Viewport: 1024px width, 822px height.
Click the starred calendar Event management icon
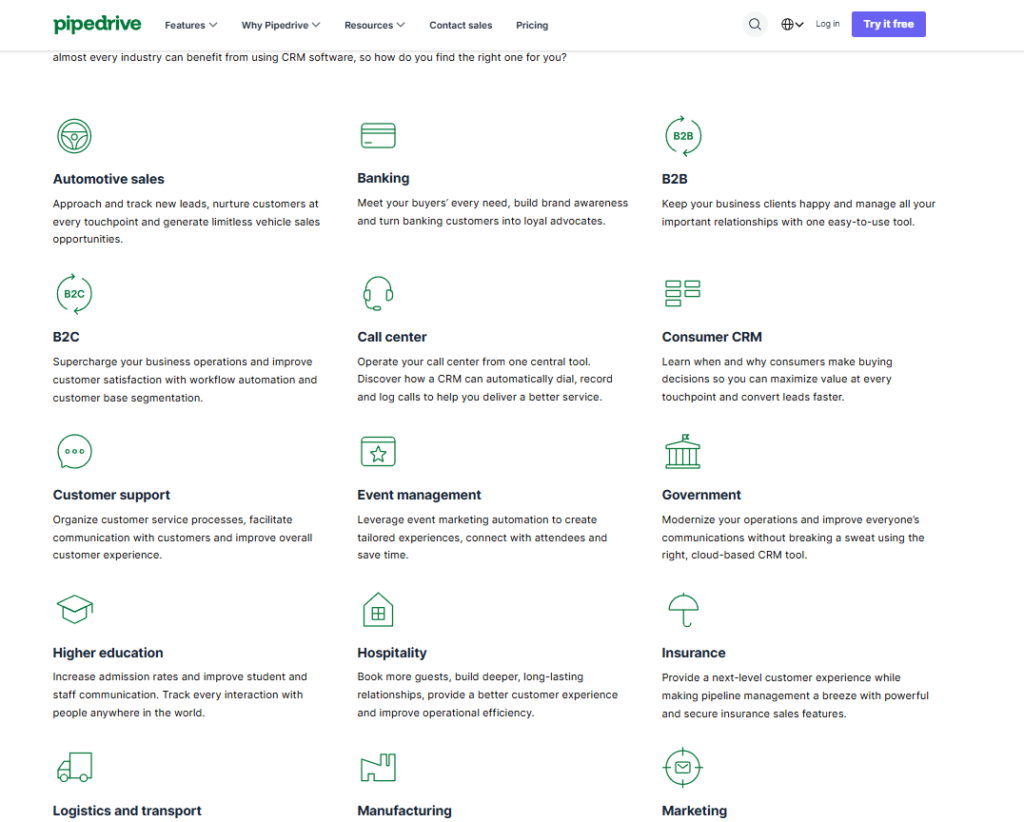coord(378,451)
